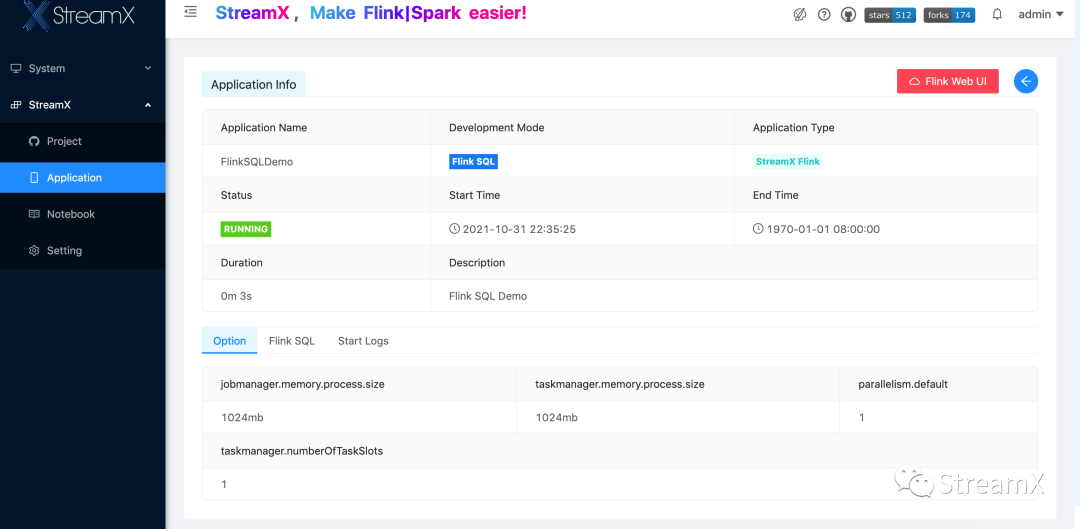The height and width of the screenshot is (529, 1080).
Task: Click the jobmanager.memory.process.size header
Action: tap(302, 384)
